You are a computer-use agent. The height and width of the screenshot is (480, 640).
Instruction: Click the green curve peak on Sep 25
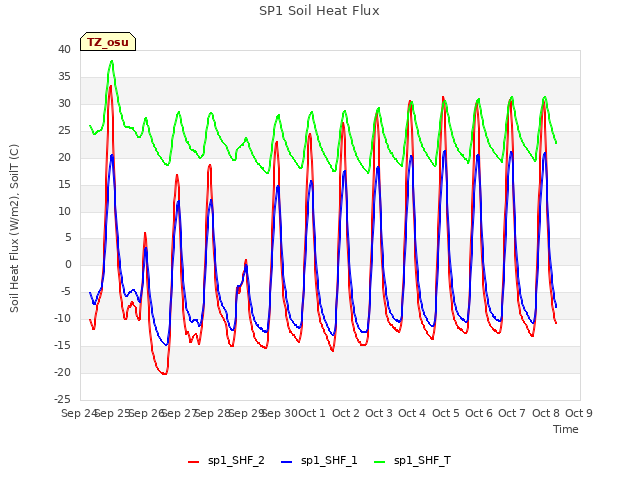[111, 61]
